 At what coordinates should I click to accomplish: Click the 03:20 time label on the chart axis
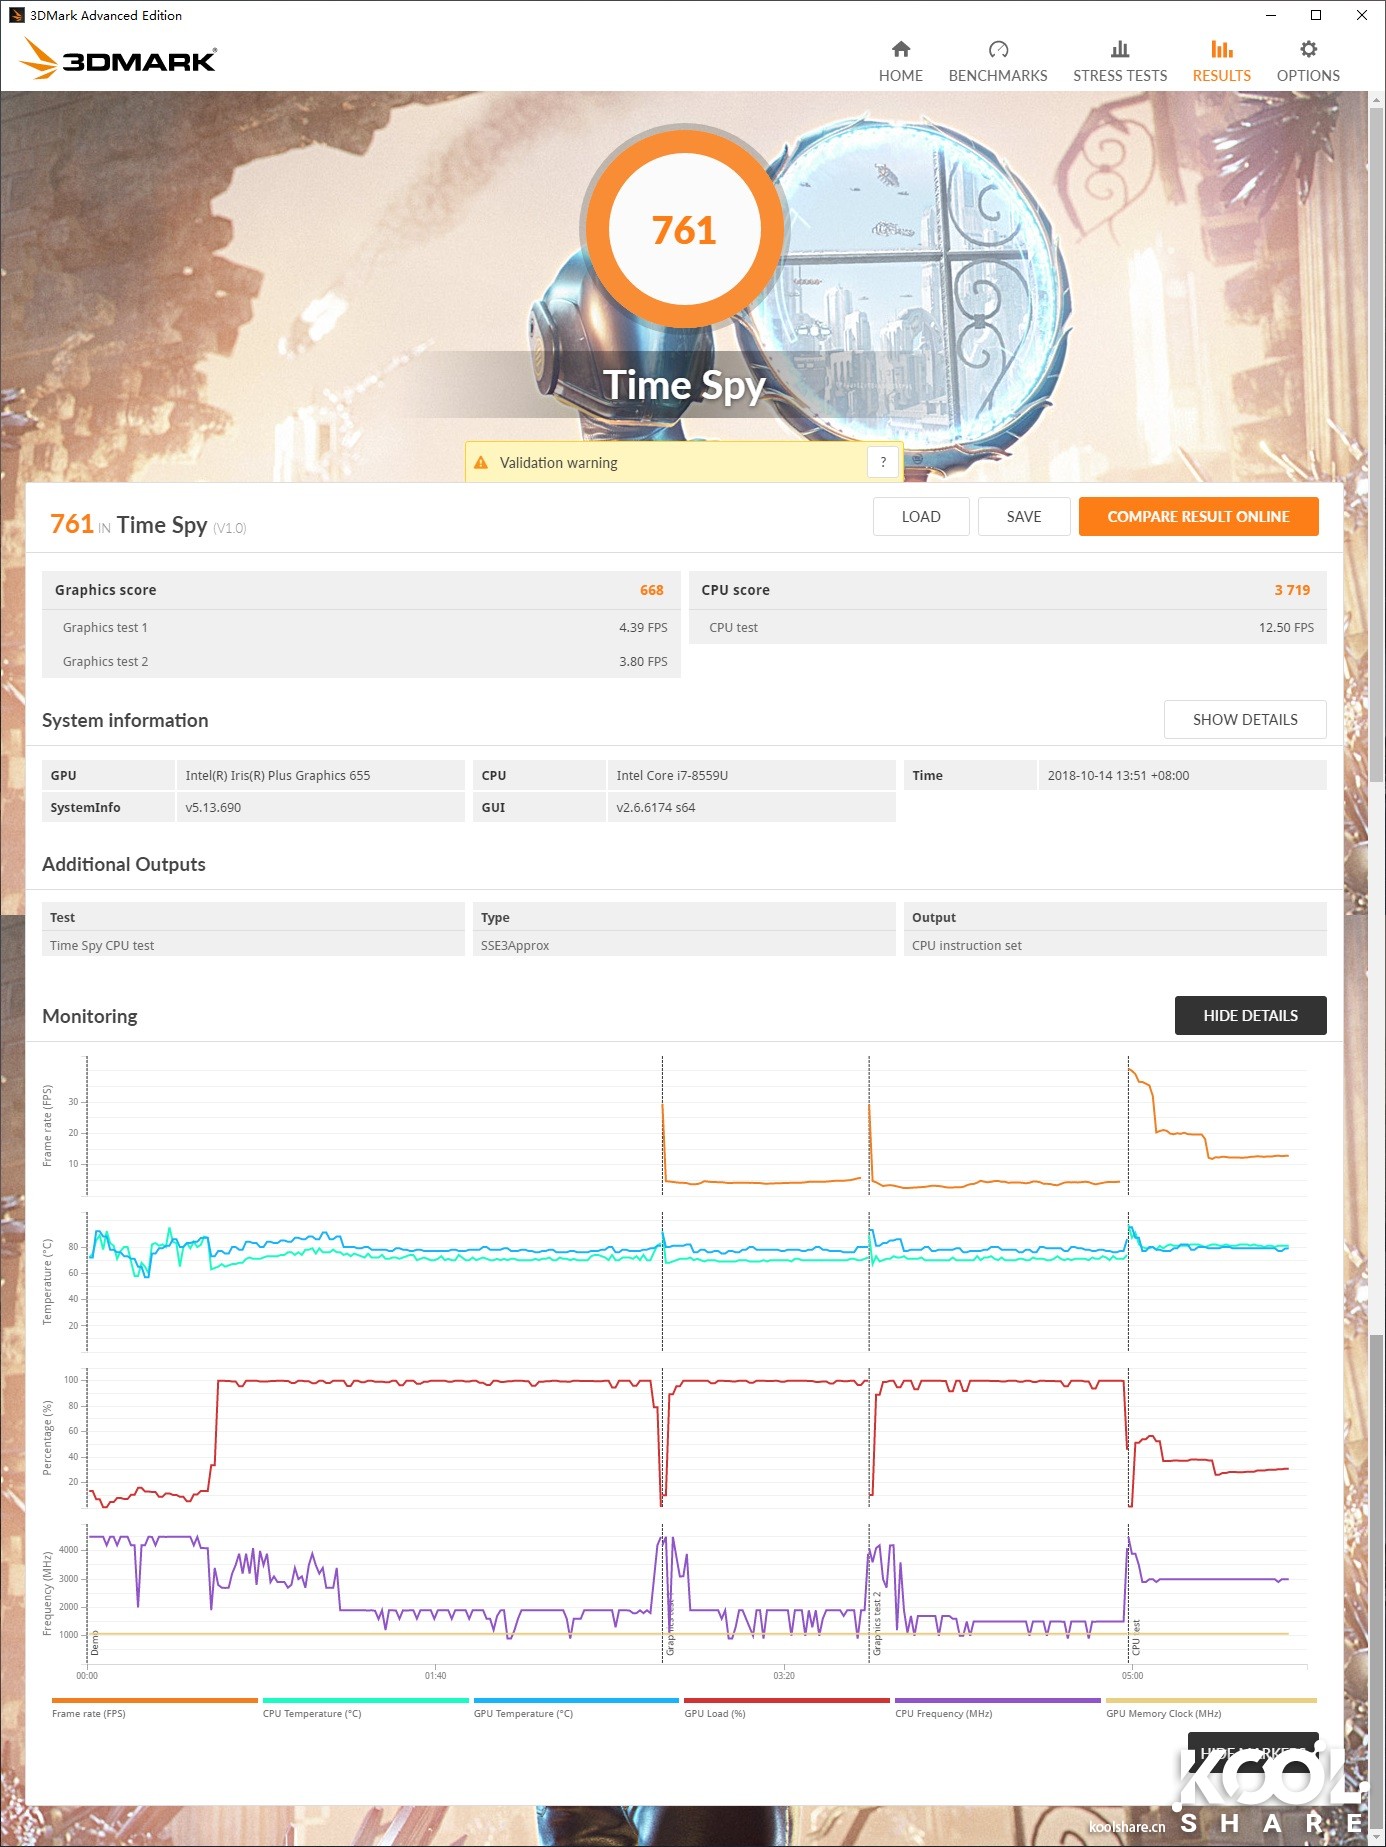pos(784,1675)
